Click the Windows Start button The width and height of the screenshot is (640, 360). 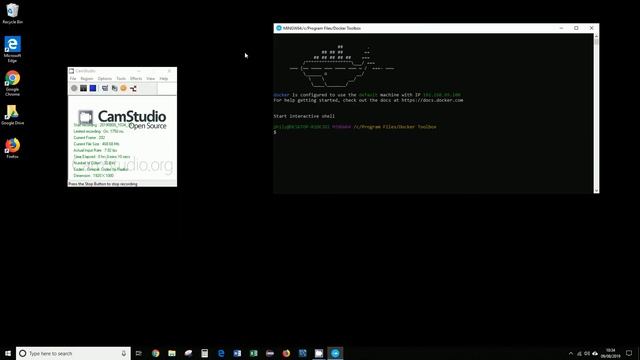pyautogui.click(x=8, y=353)
